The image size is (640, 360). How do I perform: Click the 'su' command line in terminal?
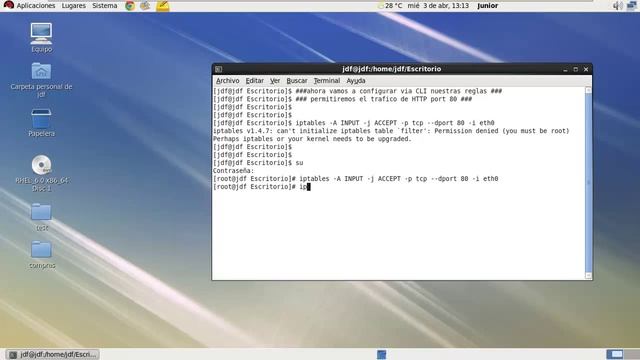[x=258, y=163]
